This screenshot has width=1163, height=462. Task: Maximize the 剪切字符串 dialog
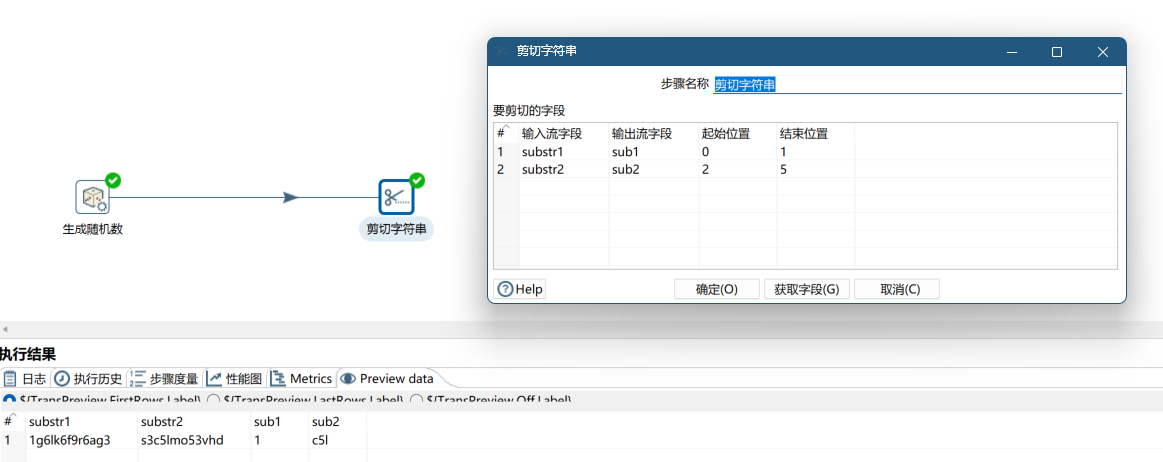click(1057, 52)
